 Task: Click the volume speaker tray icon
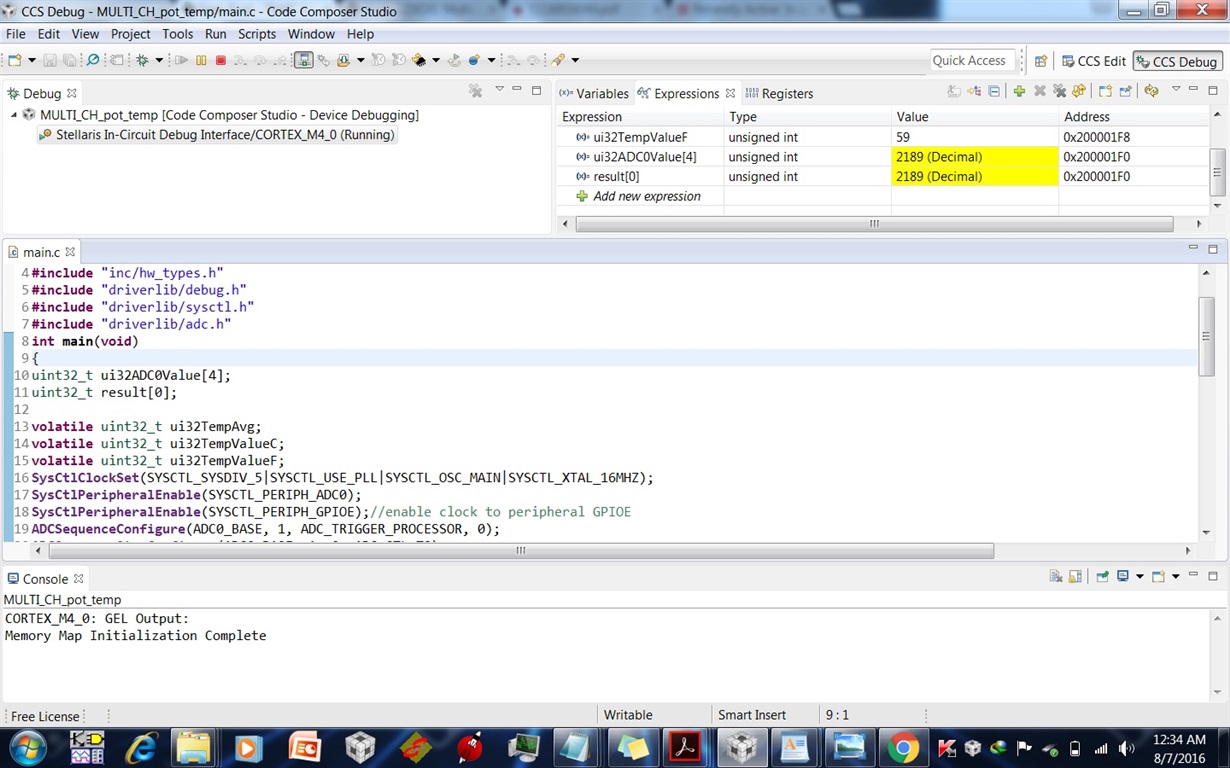click(x=1127, y=748)
